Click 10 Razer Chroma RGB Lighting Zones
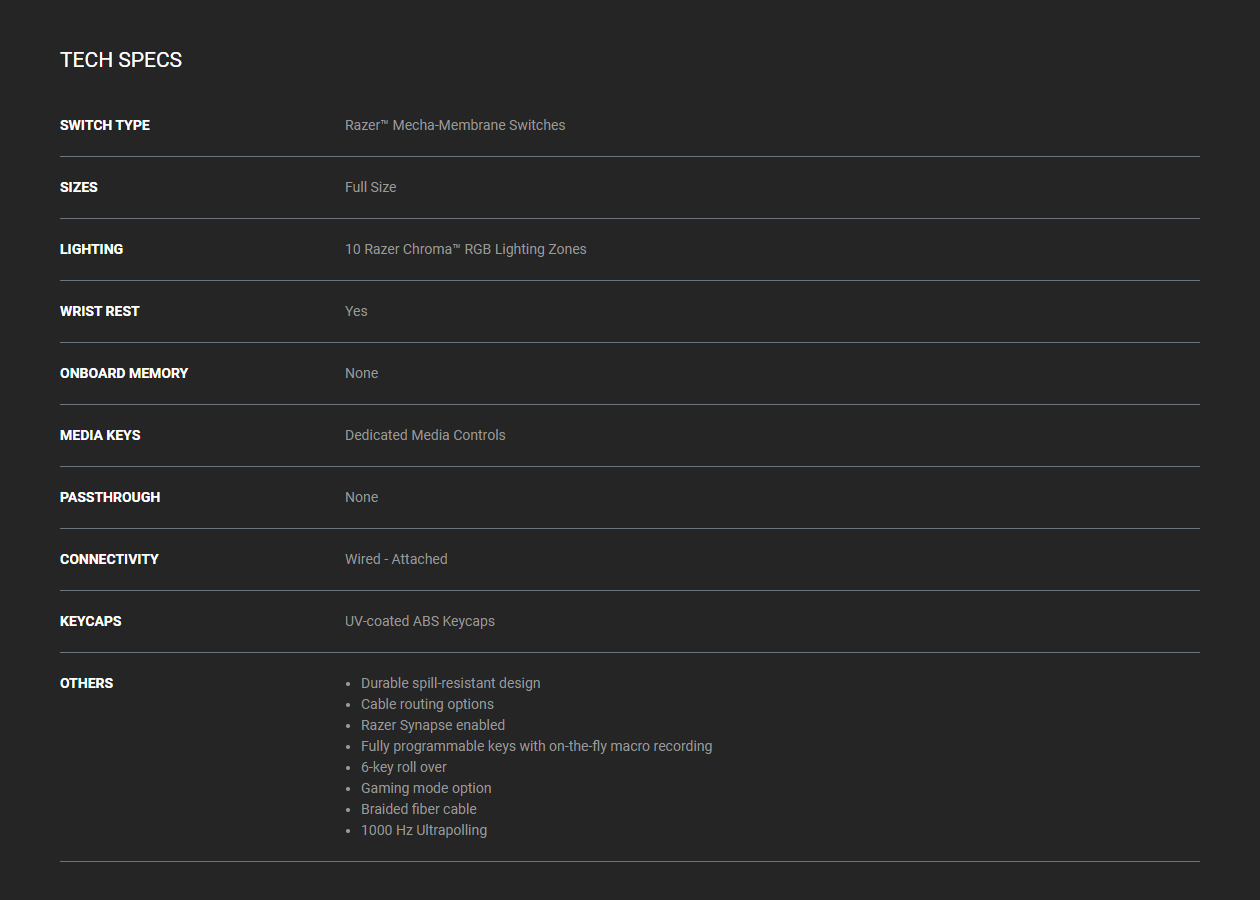 click(465, 249)
